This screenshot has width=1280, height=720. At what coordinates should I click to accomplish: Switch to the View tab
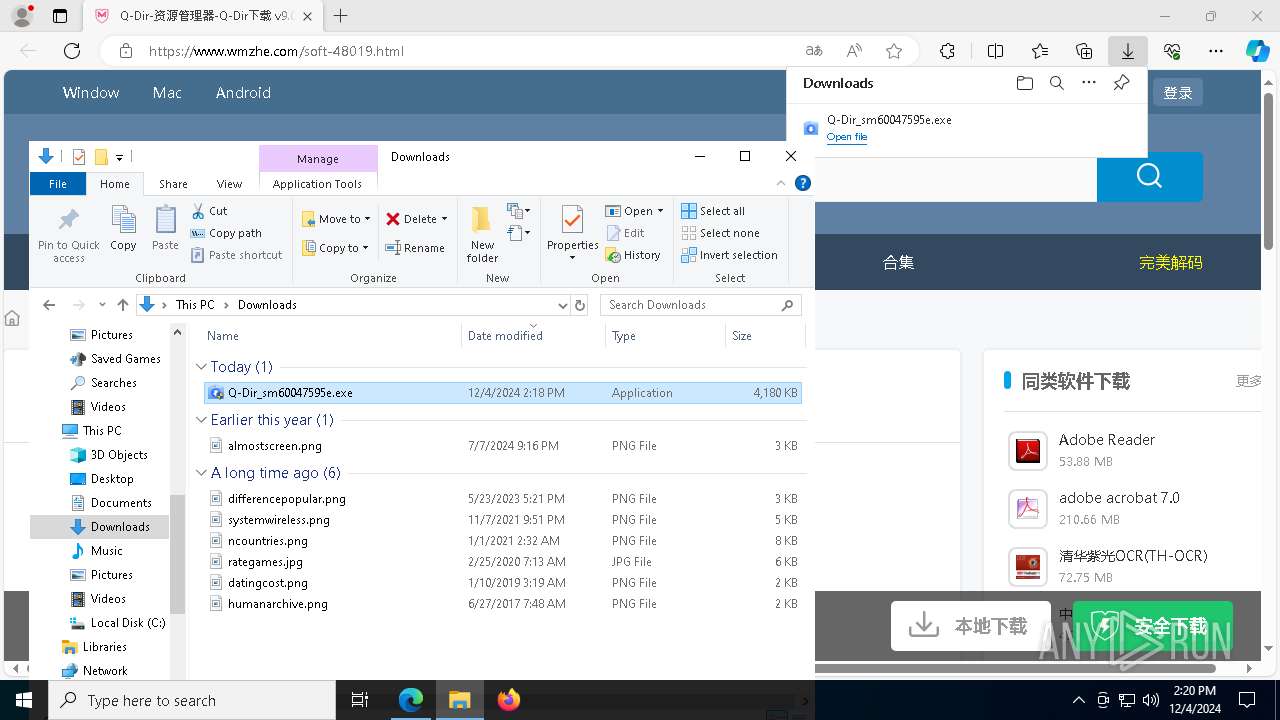[229, 184]
